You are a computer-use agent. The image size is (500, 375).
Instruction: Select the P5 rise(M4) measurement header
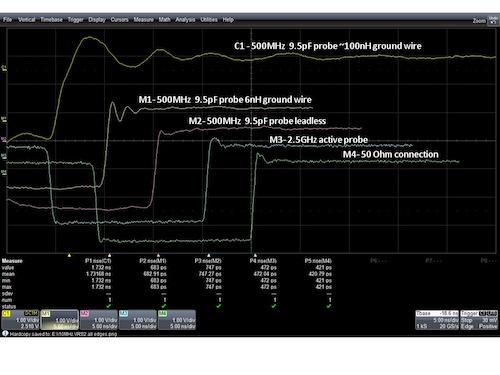pyautogui.click(x=318, y=261)
